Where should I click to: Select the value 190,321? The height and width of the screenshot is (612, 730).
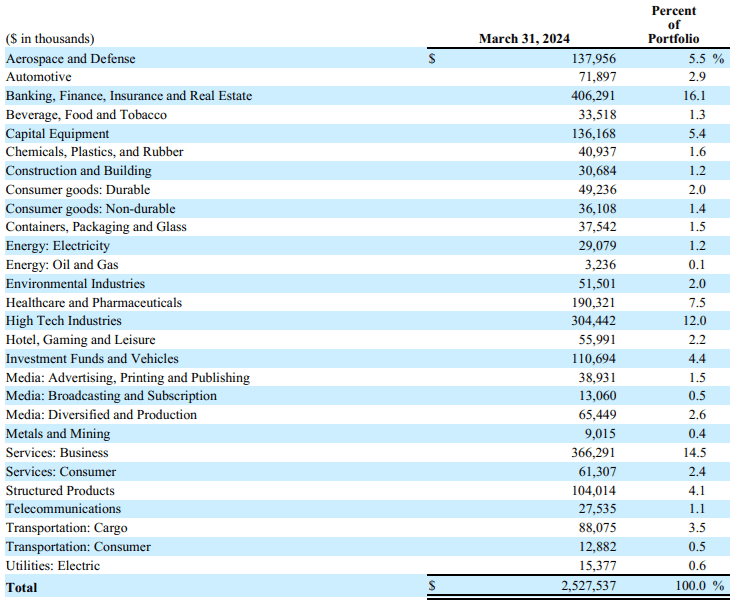(594, 303)
